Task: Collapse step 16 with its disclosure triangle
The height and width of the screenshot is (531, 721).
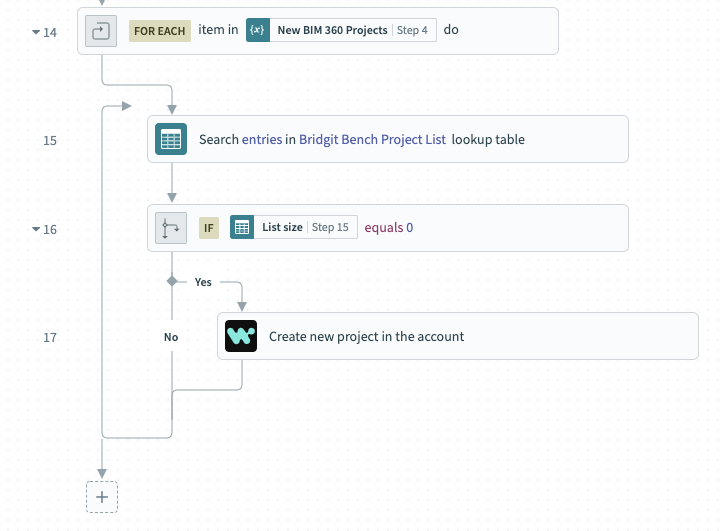Action: click(x=36, y=229)
